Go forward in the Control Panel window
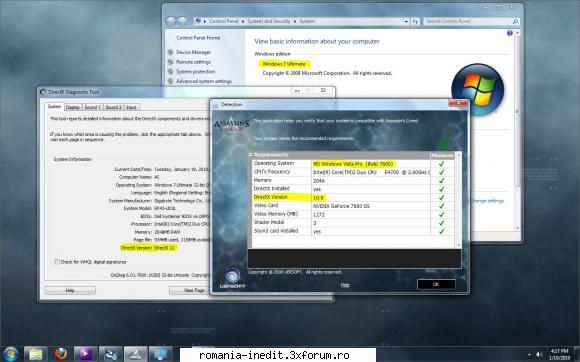Viewport: 580px width, 362px height. click(x=182, y=21)
